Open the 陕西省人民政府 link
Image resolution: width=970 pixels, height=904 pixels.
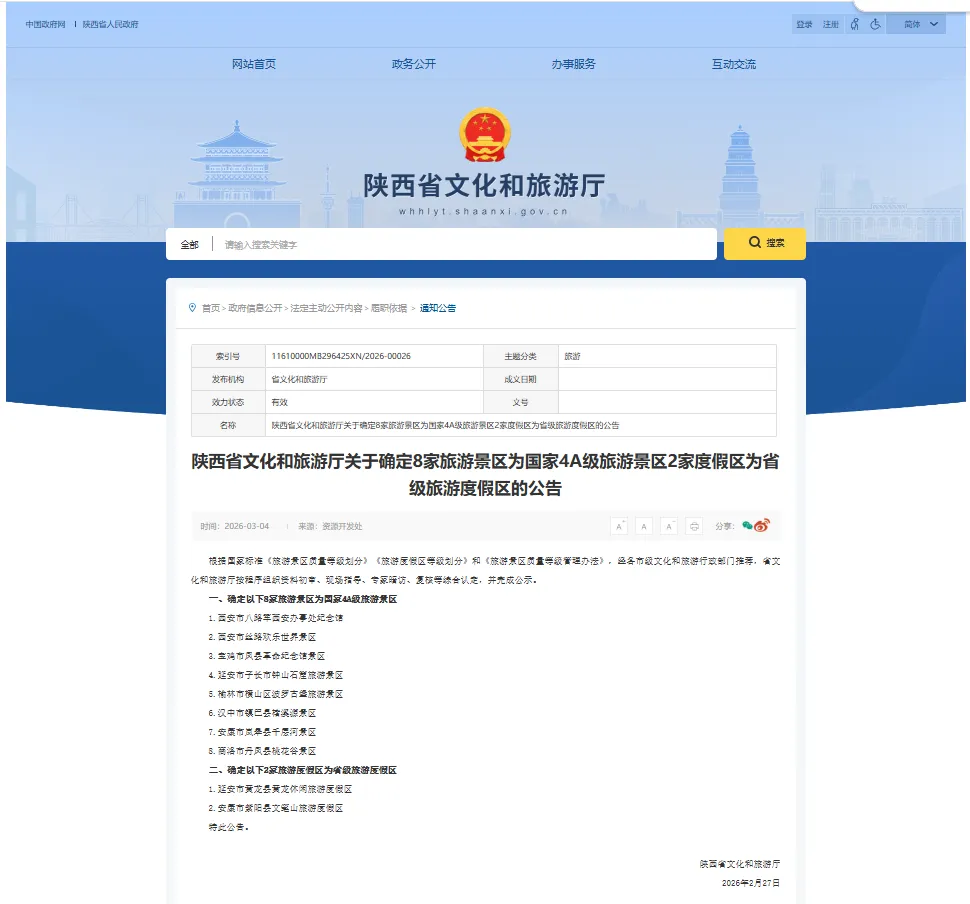[111, 24]
